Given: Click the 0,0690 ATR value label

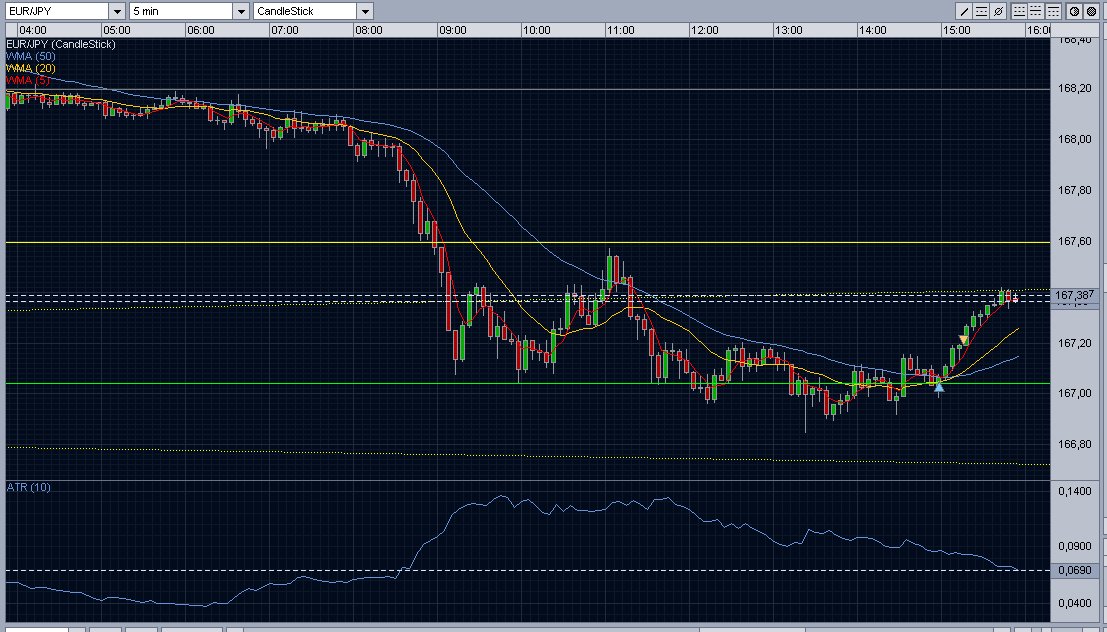Looking at the screenshot, I should [x=1077, y=570].
